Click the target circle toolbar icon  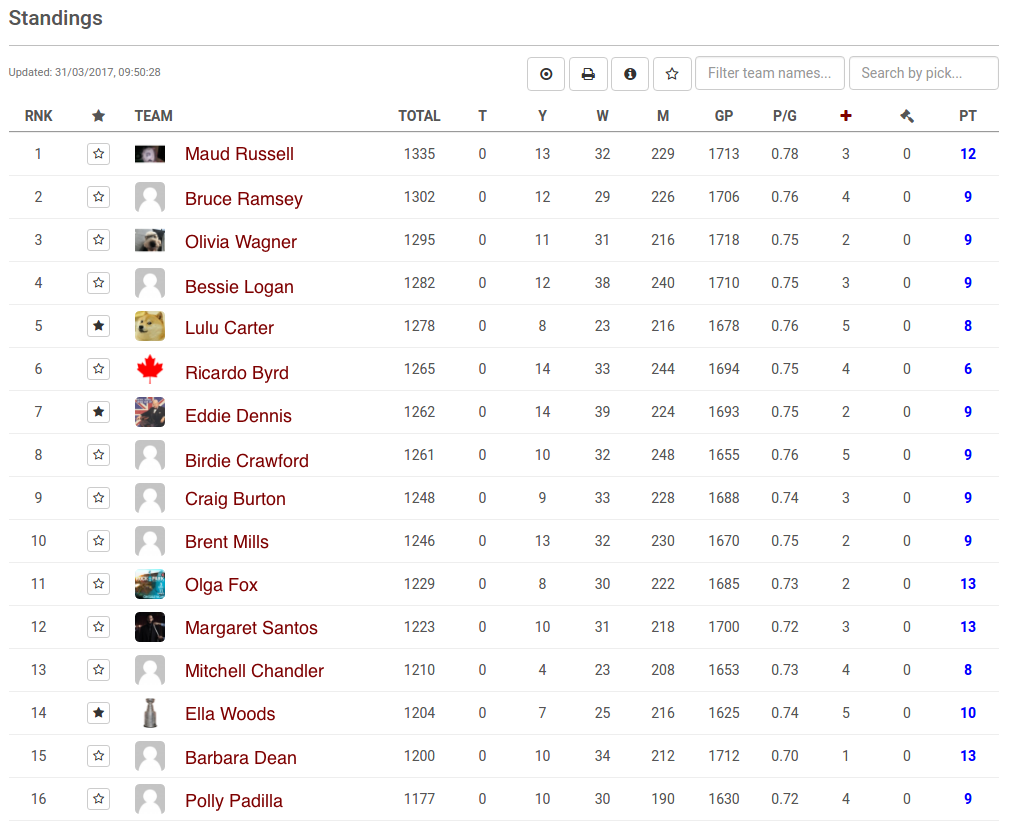point(546,74)
